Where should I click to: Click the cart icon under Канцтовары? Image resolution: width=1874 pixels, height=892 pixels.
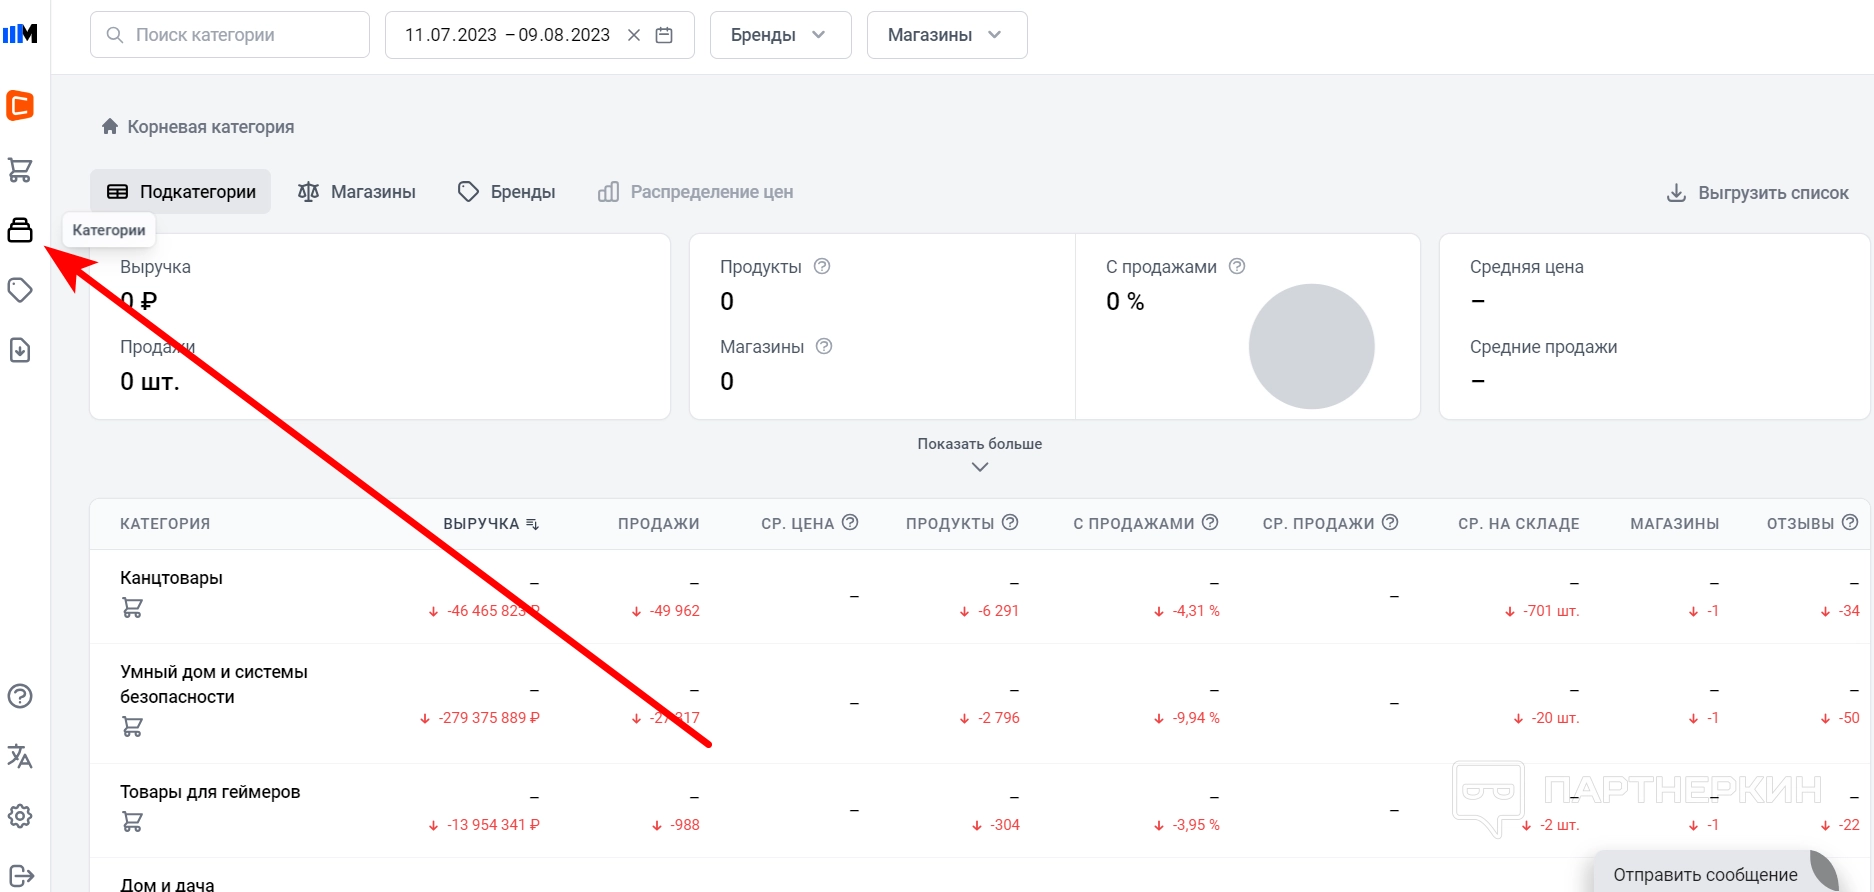(x=132, y=607)
